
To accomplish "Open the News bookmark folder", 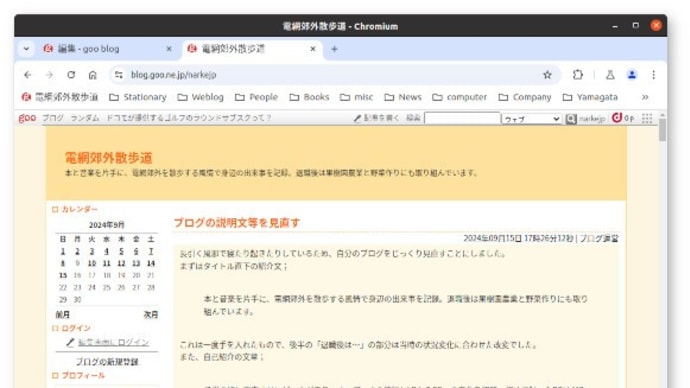I will (x=403, y=97).
